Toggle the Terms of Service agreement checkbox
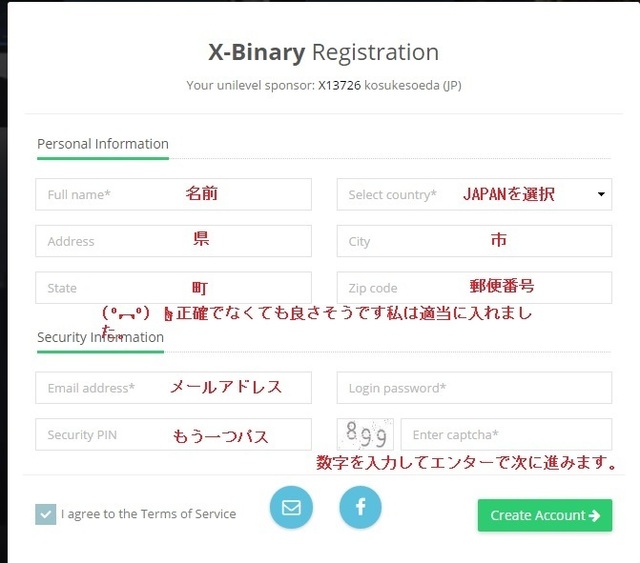This screenshot has height=563, width=640. (46, 514)
